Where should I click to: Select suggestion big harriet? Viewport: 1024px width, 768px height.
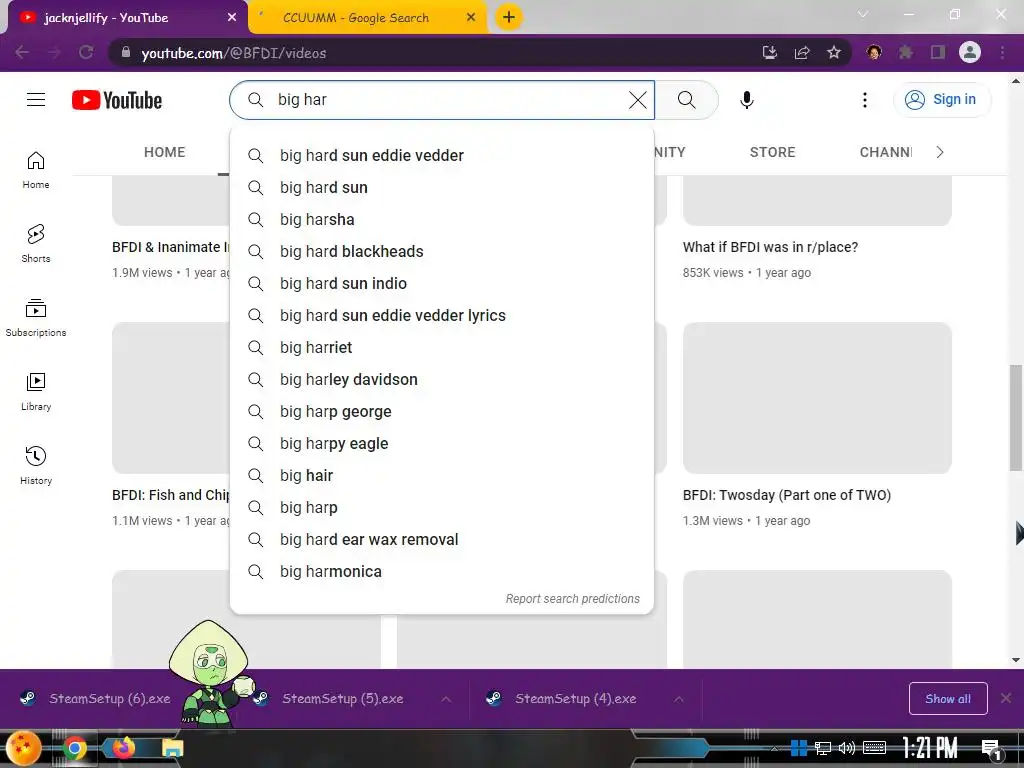tap(441, 347)
